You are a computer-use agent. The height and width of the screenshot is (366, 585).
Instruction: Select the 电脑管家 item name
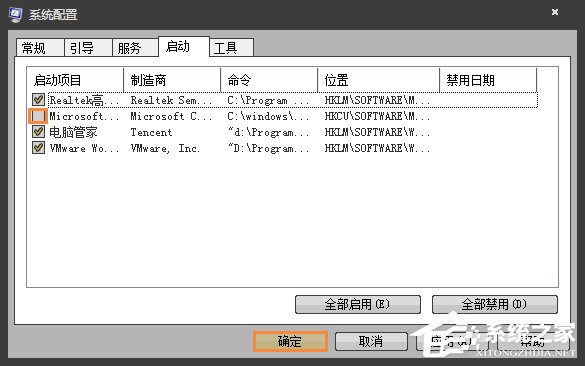click(x=73, y=132)
